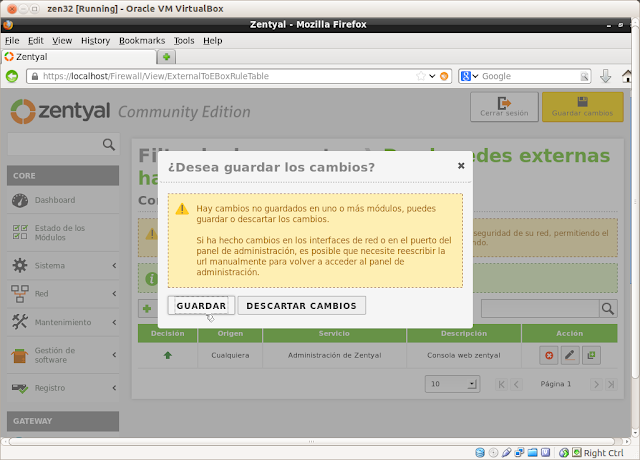This screenshot has height=460, width=640.
Task: Open Dashboard in sidebar
Action: [x=55, y=200]
